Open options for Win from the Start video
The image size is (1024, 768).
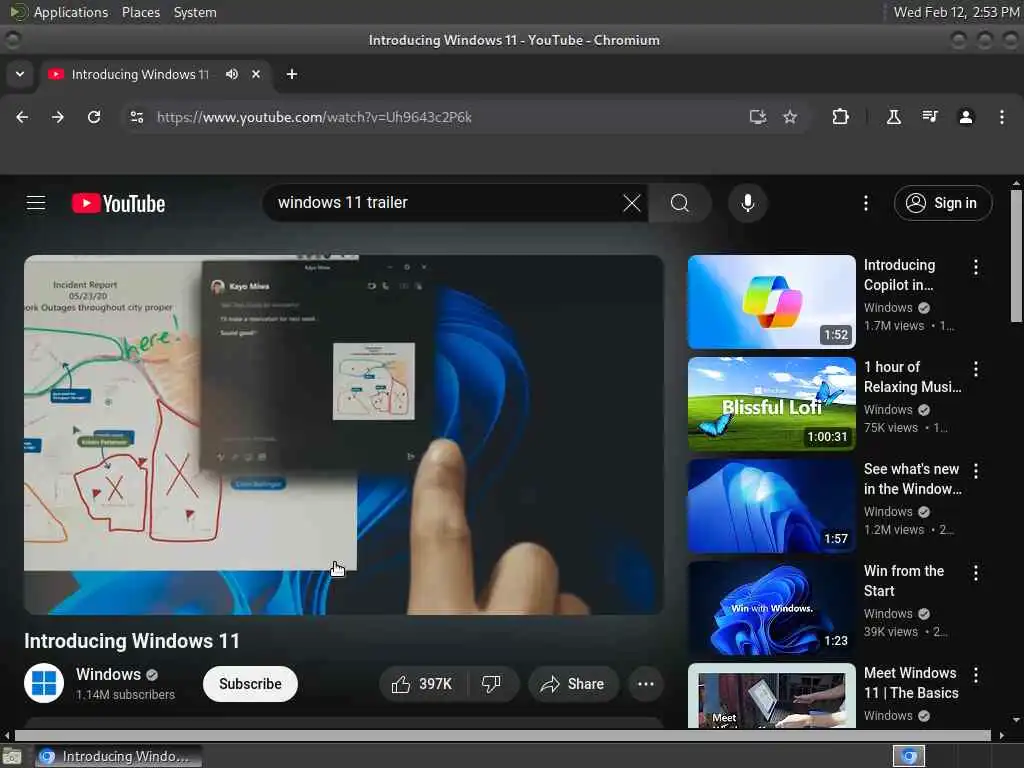pos(976,573)
